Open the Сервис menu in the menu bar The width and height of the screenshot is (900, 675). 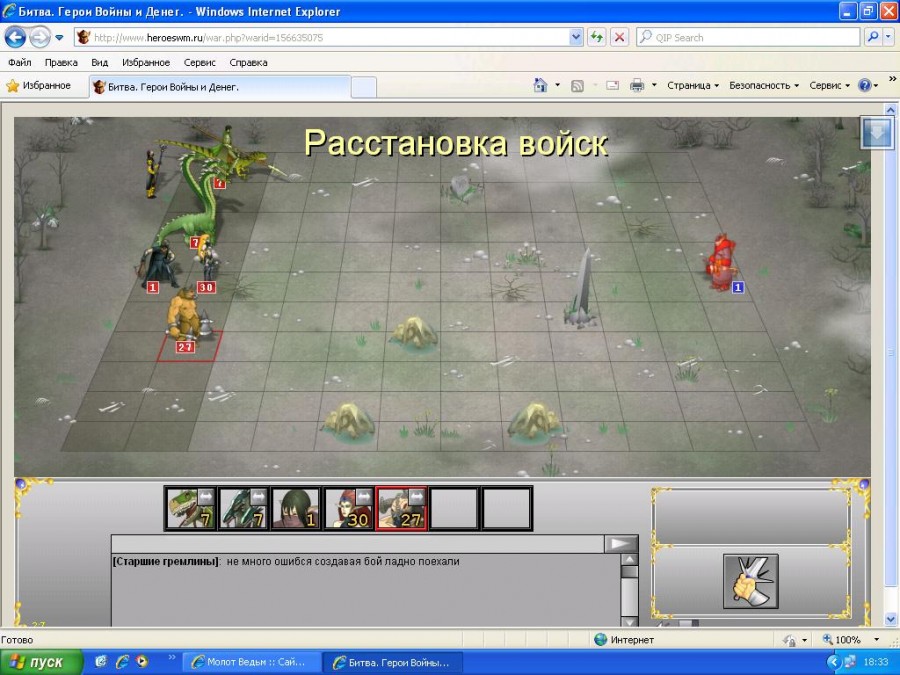click(x=199, y=63)
